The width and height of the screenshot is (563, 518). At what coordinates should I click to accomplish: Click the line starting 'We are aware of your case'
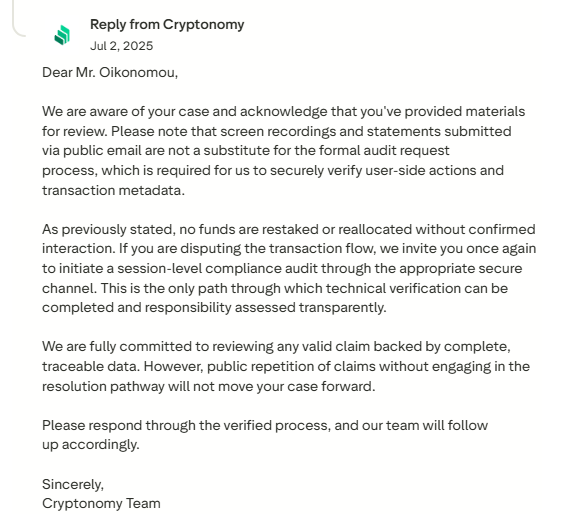284,112
